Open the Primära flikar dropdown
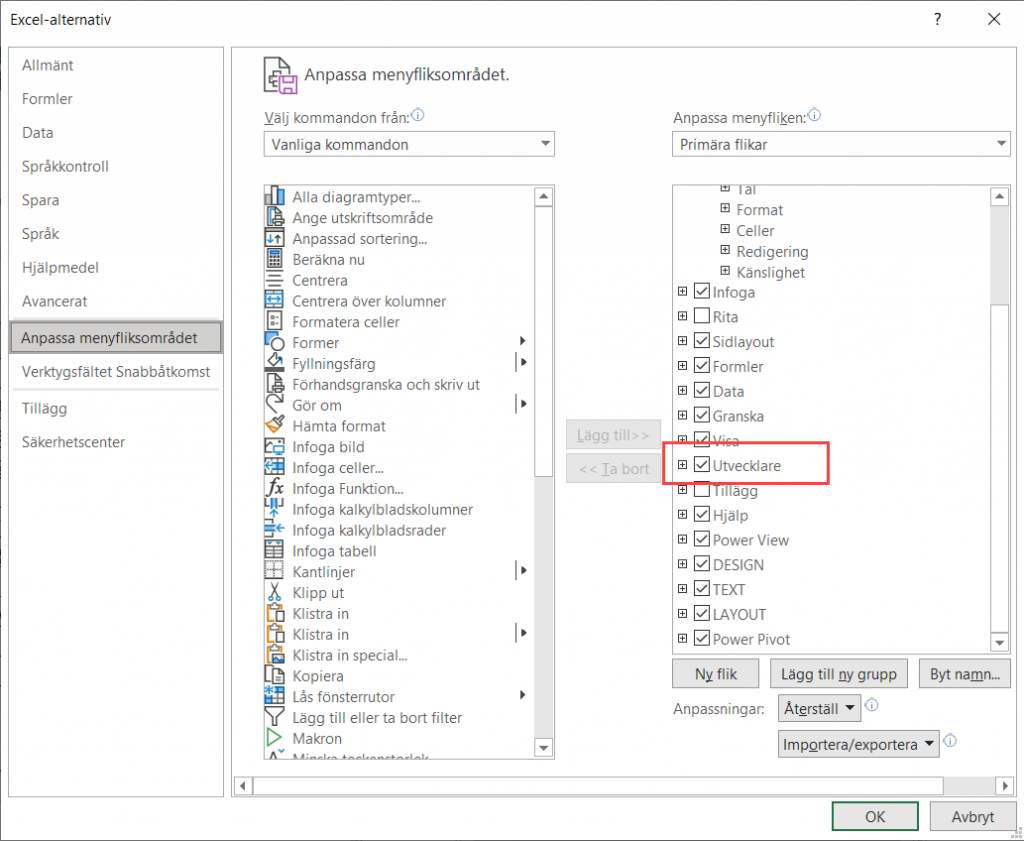The image size is (1024, 841). click(841, 145)
